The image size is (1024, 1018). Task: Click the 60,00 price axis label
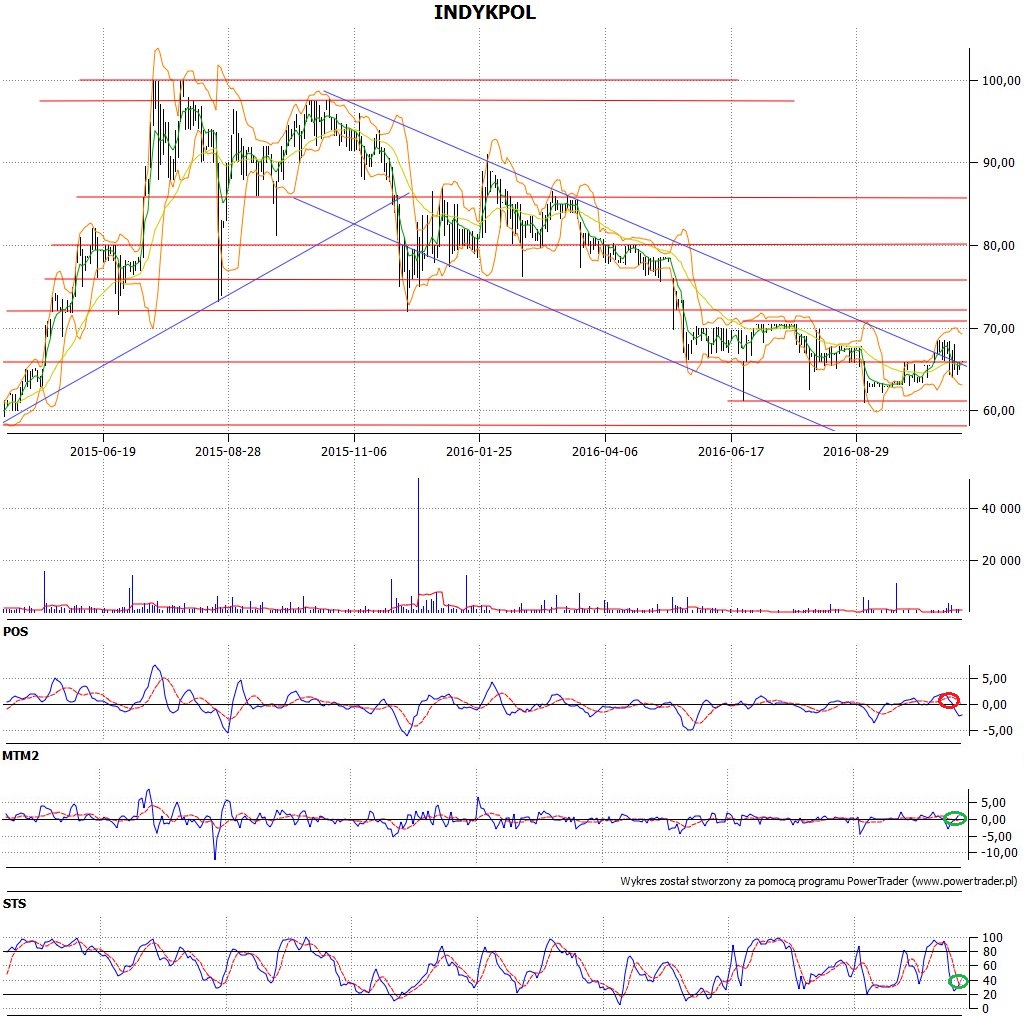(999, 411)
